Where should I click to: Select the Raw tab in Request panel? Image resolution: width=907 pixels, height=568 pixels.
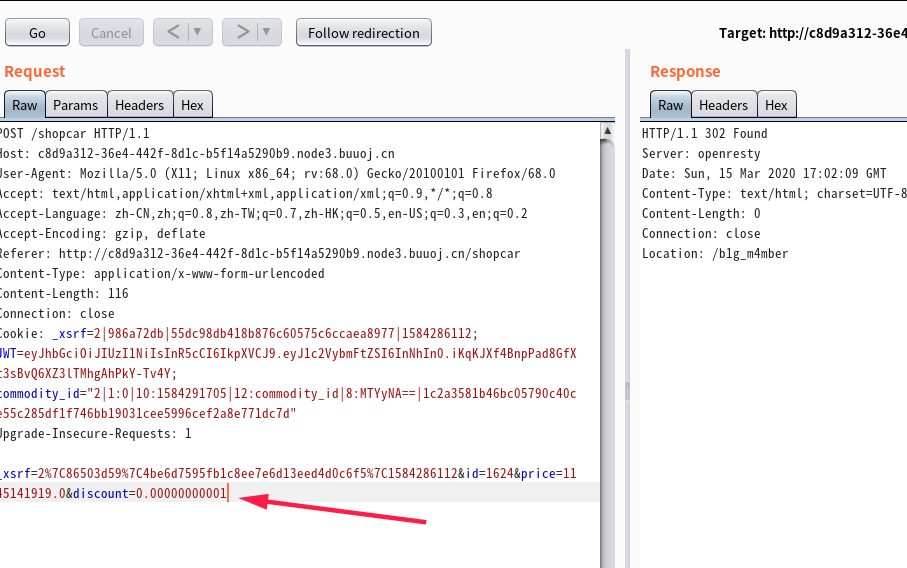click(25, 105)
